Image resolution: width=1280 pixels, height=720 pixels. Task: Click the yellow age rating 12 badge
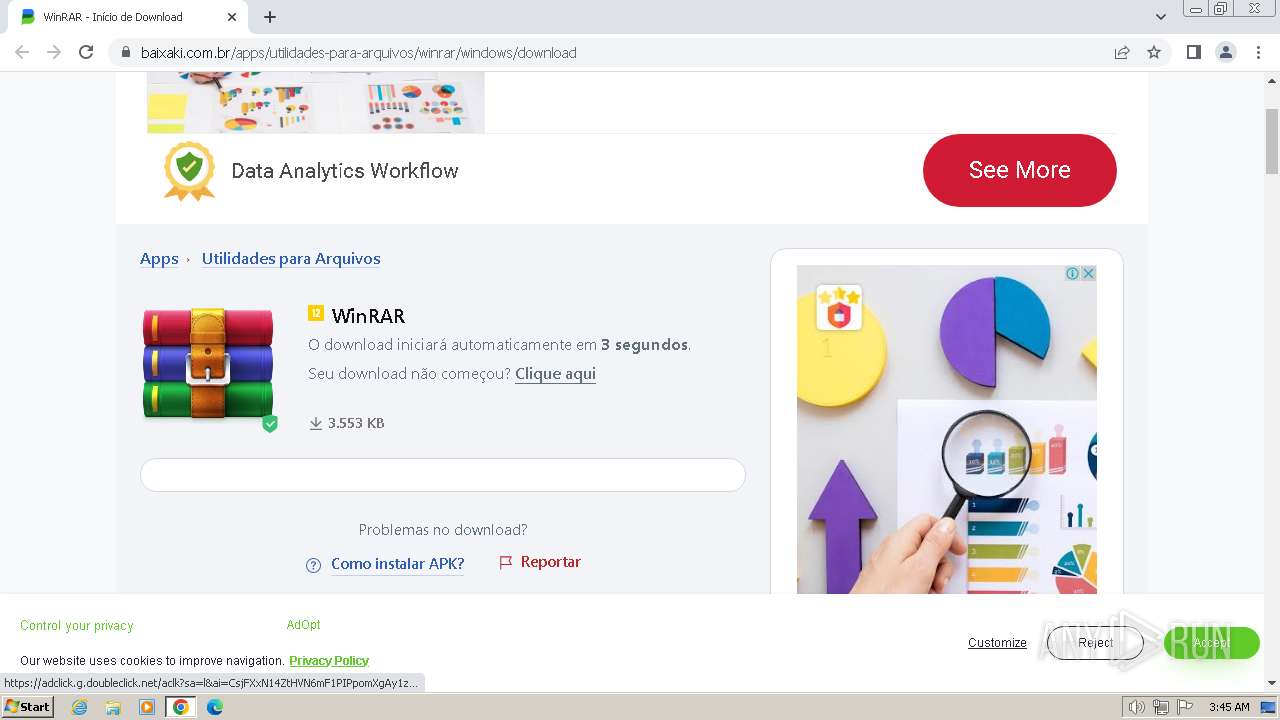click(316, 314)
